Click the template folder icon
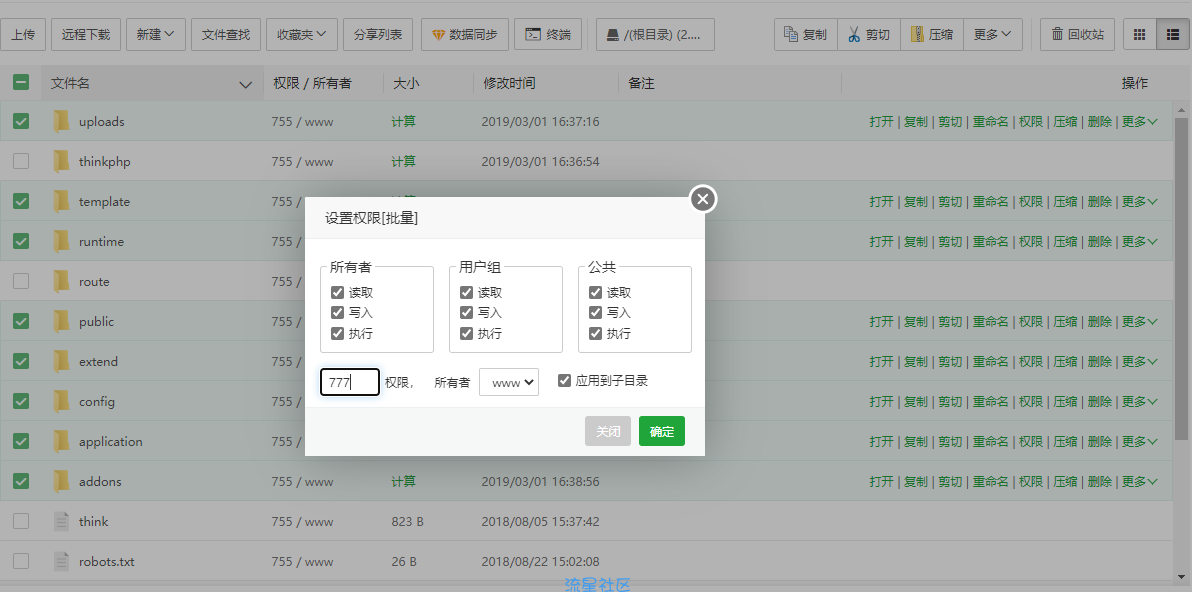The height and width of the screenshot is (592, 1192). [x=62, y=201]
